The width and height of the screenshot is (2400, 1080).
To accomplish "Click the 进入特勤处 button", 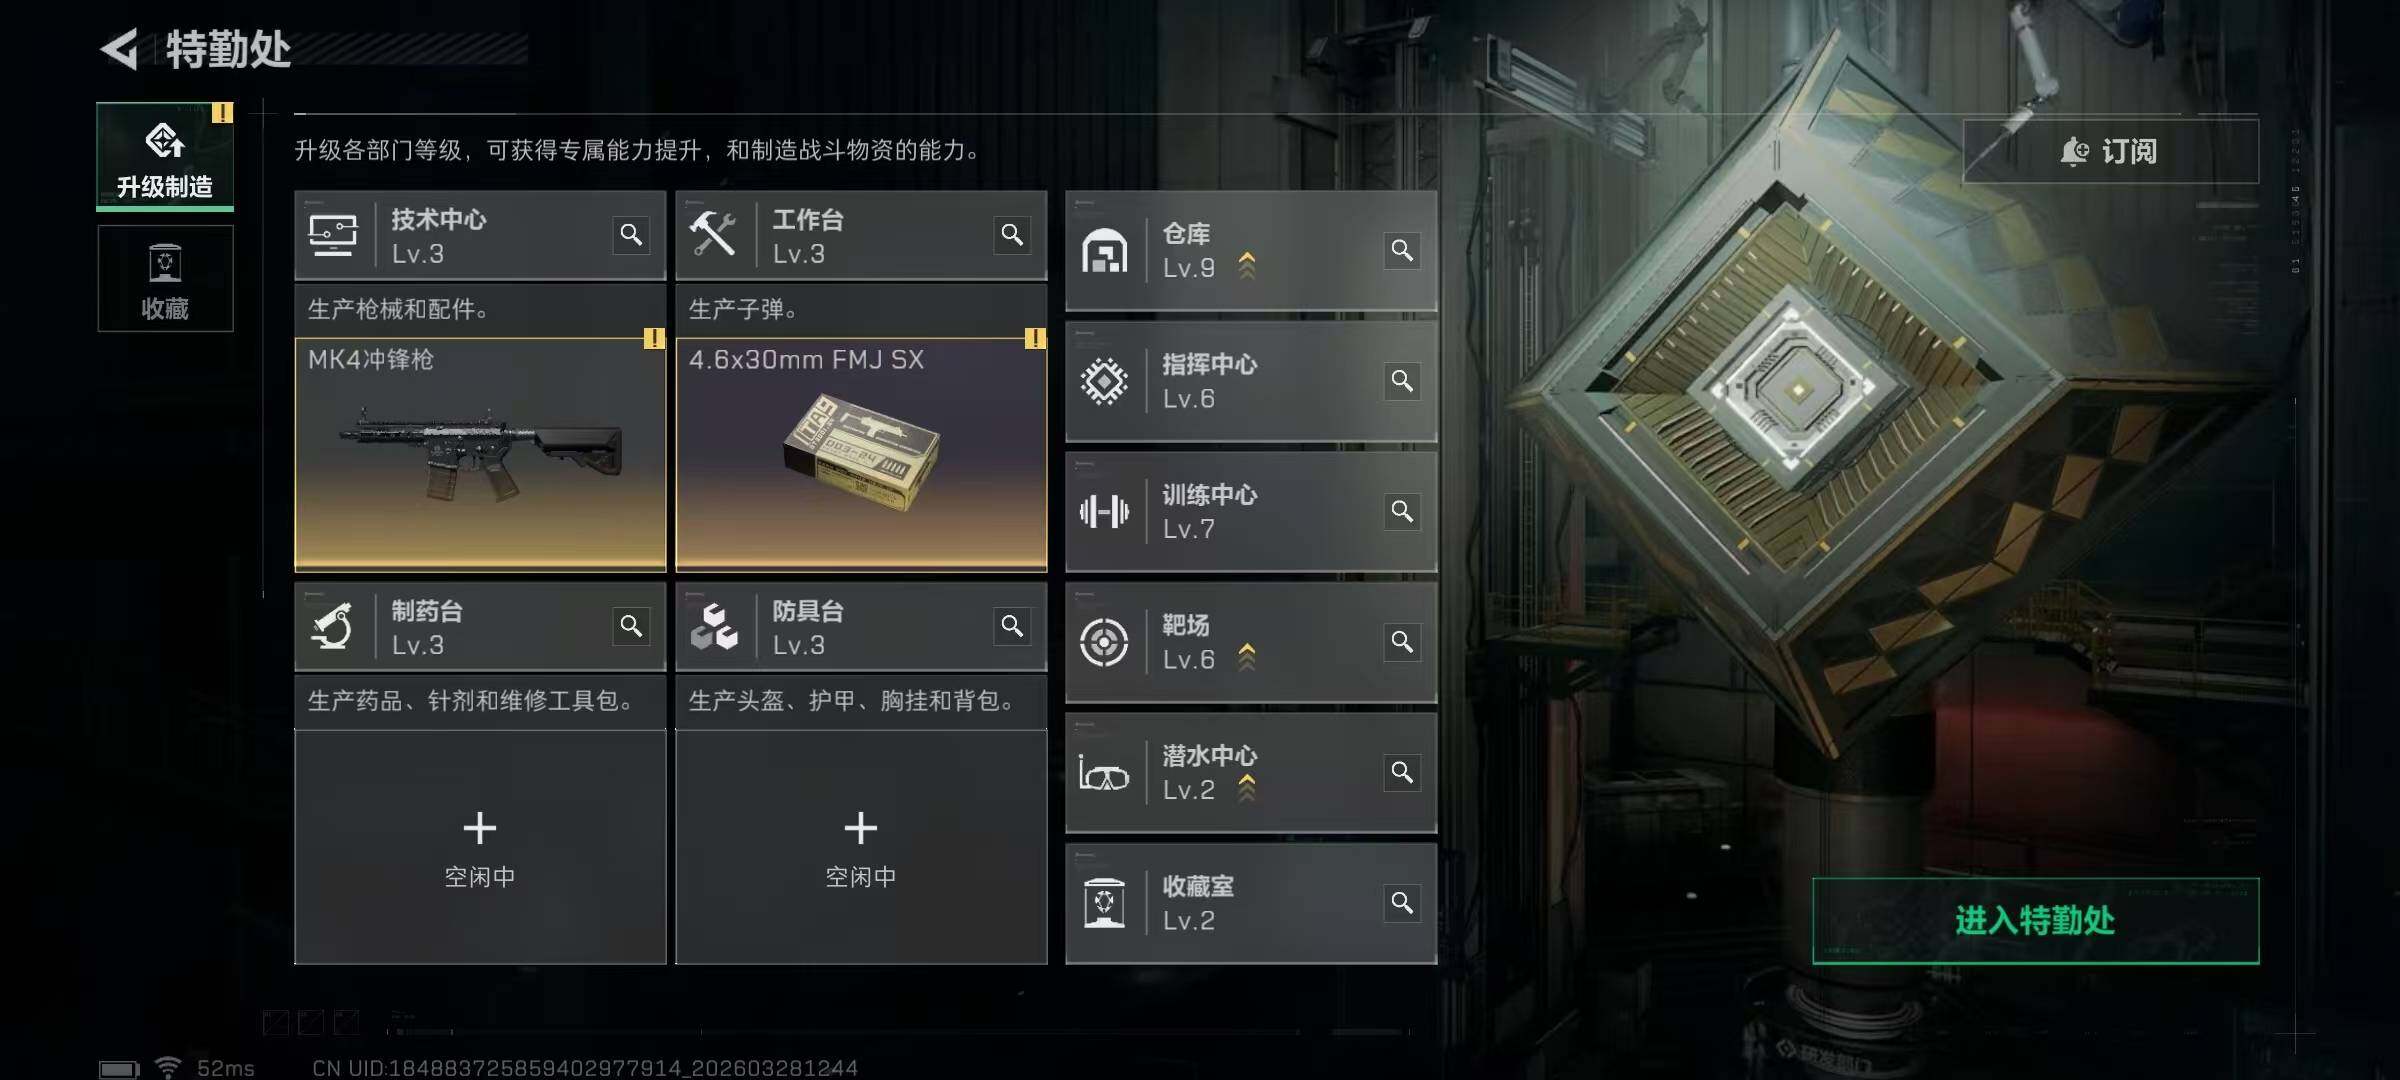I will click(2035, 921).
